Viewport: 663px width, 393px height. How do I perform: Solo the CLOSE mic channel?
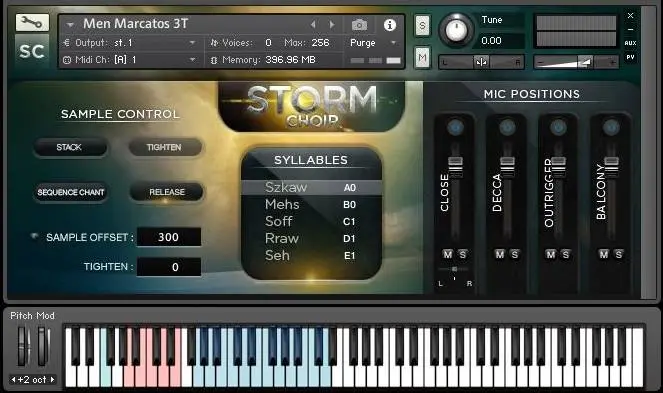[463, 254]
